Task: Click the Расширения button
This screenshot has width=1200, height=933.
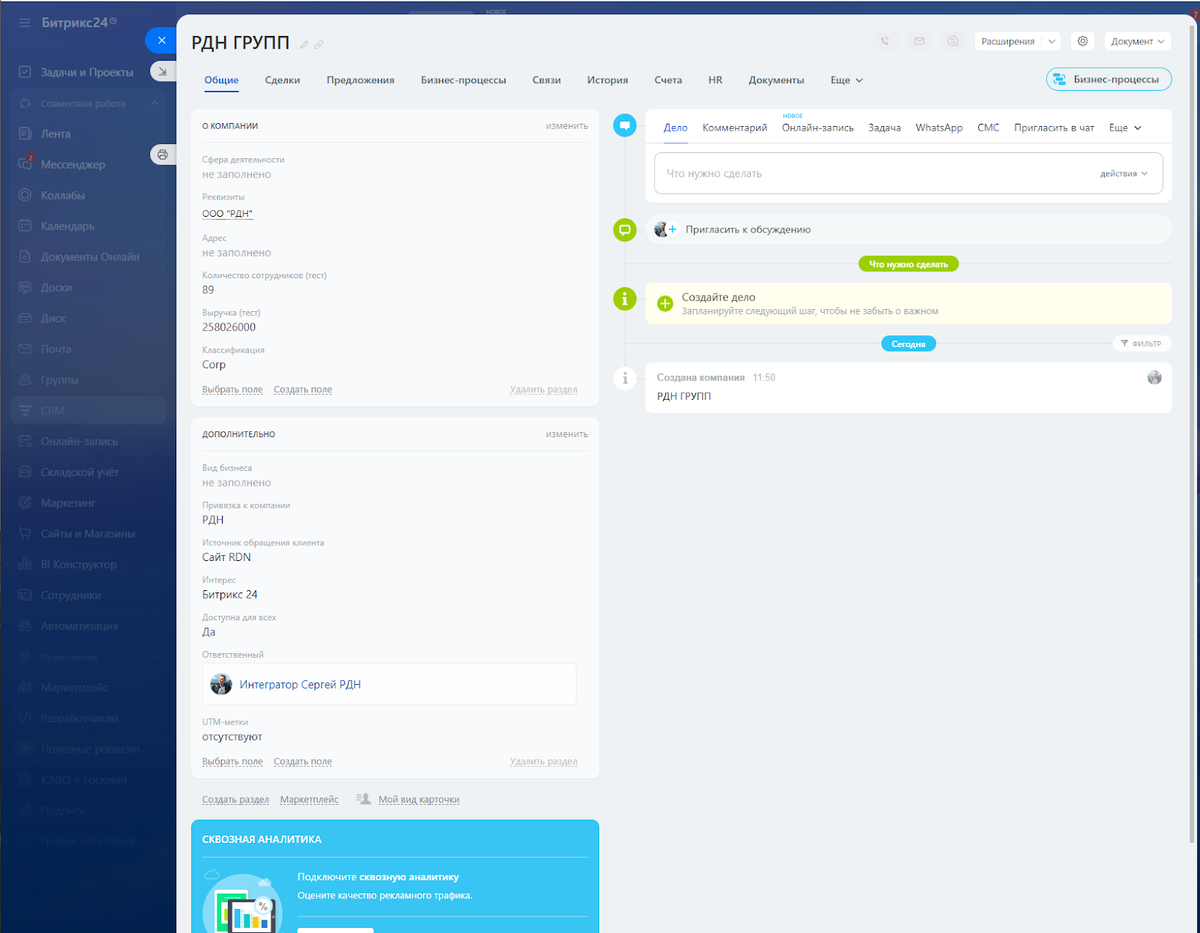Action: click(1007, 42)
